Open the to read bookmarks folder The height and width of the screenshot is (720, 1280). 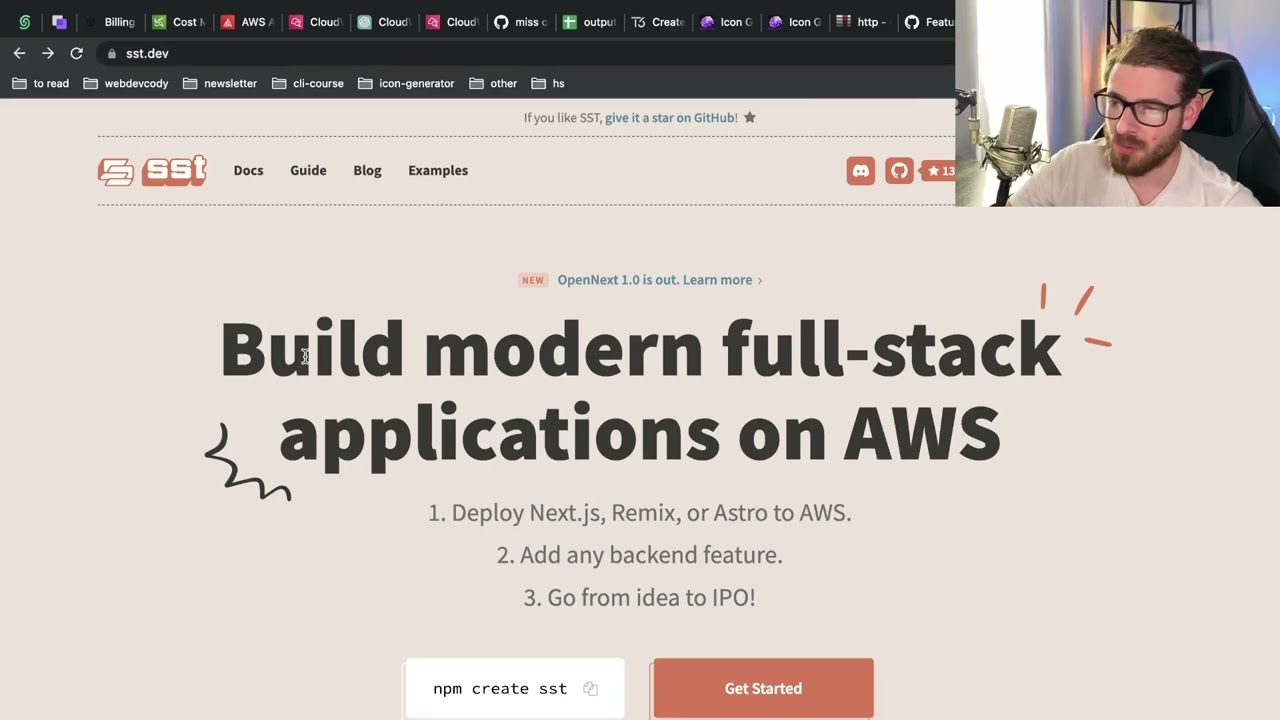(41, 83)
